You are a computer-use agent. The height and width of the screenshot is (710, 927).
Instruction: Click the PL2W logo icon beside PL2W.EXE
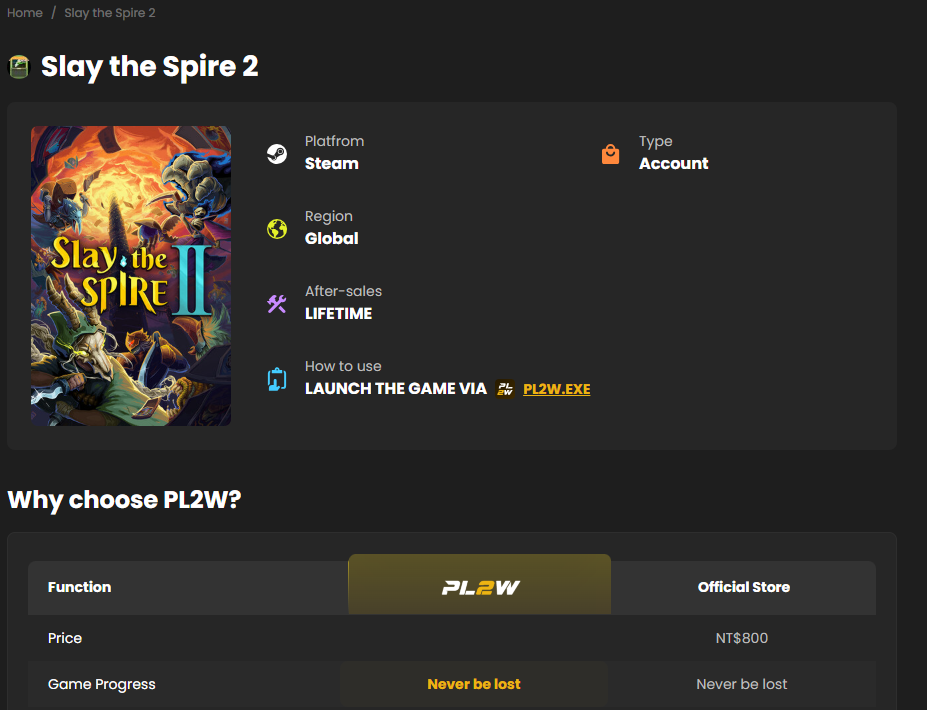505,389
